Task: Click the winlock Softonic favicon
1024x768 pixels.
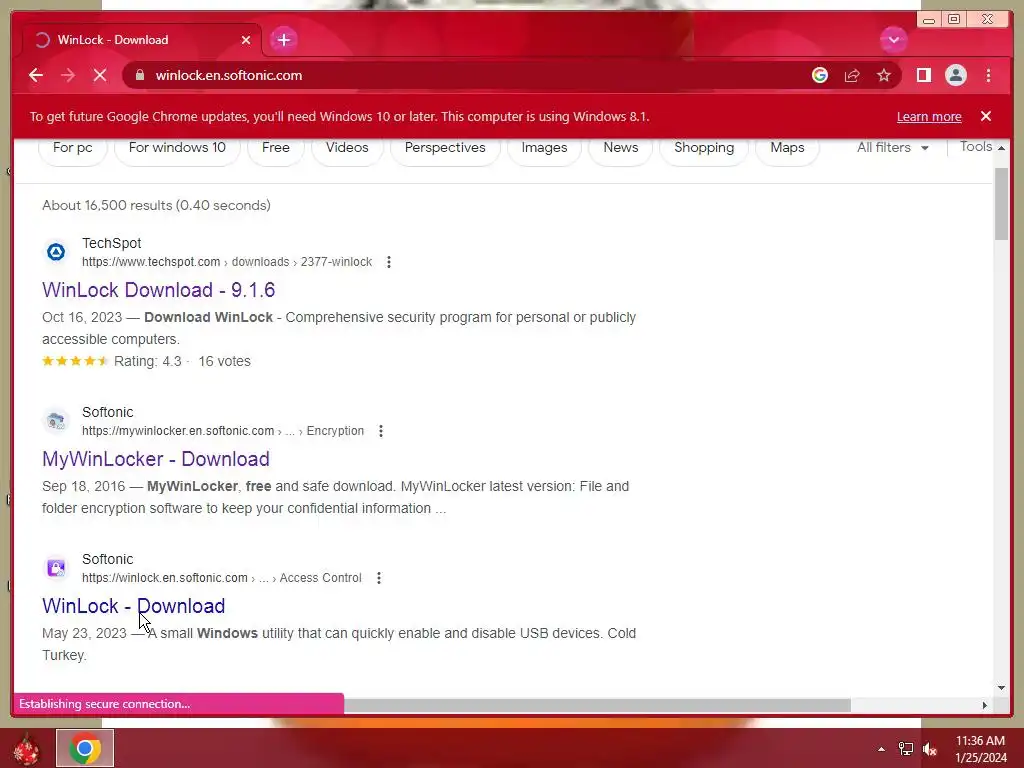Action: 56,568
